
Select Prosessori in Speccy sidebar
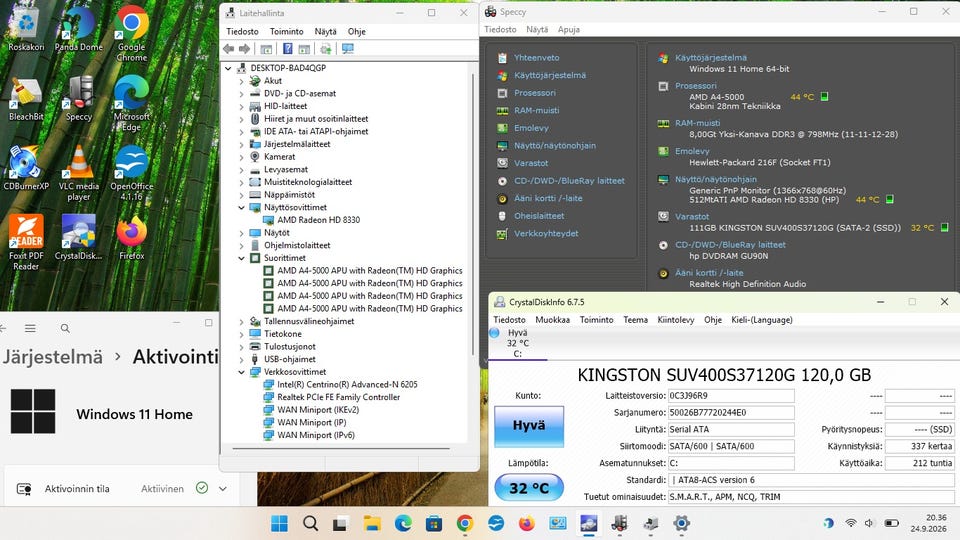[534, 93]
